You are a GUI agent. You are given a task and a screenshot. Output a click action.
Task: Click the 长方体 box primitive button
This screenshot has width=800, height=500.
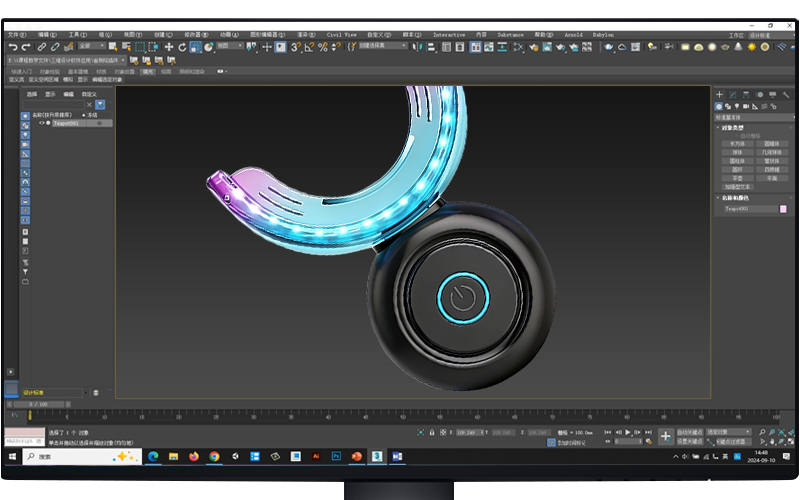[736, 143]
